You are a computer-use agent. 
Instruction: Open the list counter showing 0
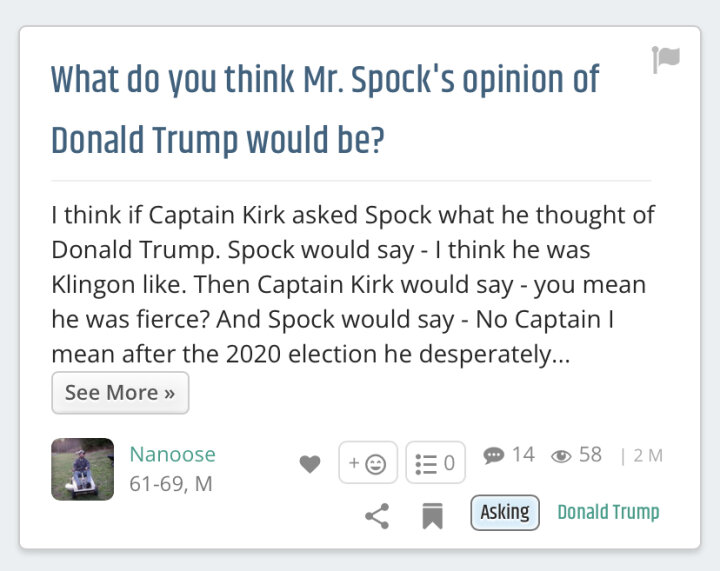435,463
